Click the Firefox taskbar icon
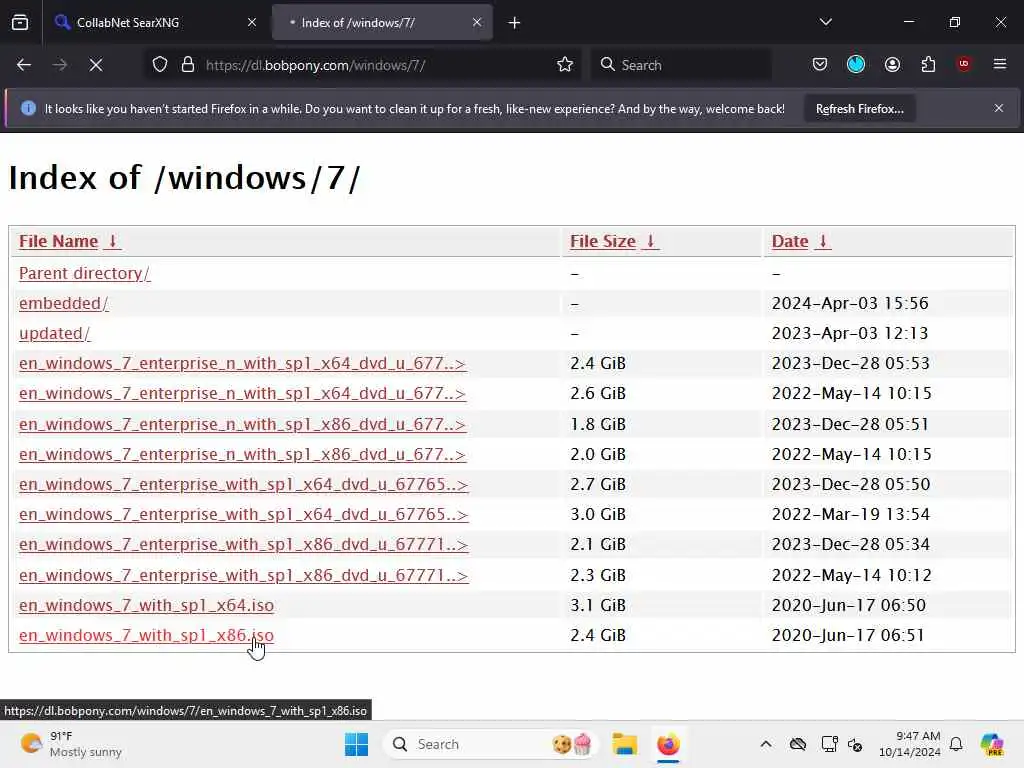Viewport: 1024px width, 768px height. (668, 744)
